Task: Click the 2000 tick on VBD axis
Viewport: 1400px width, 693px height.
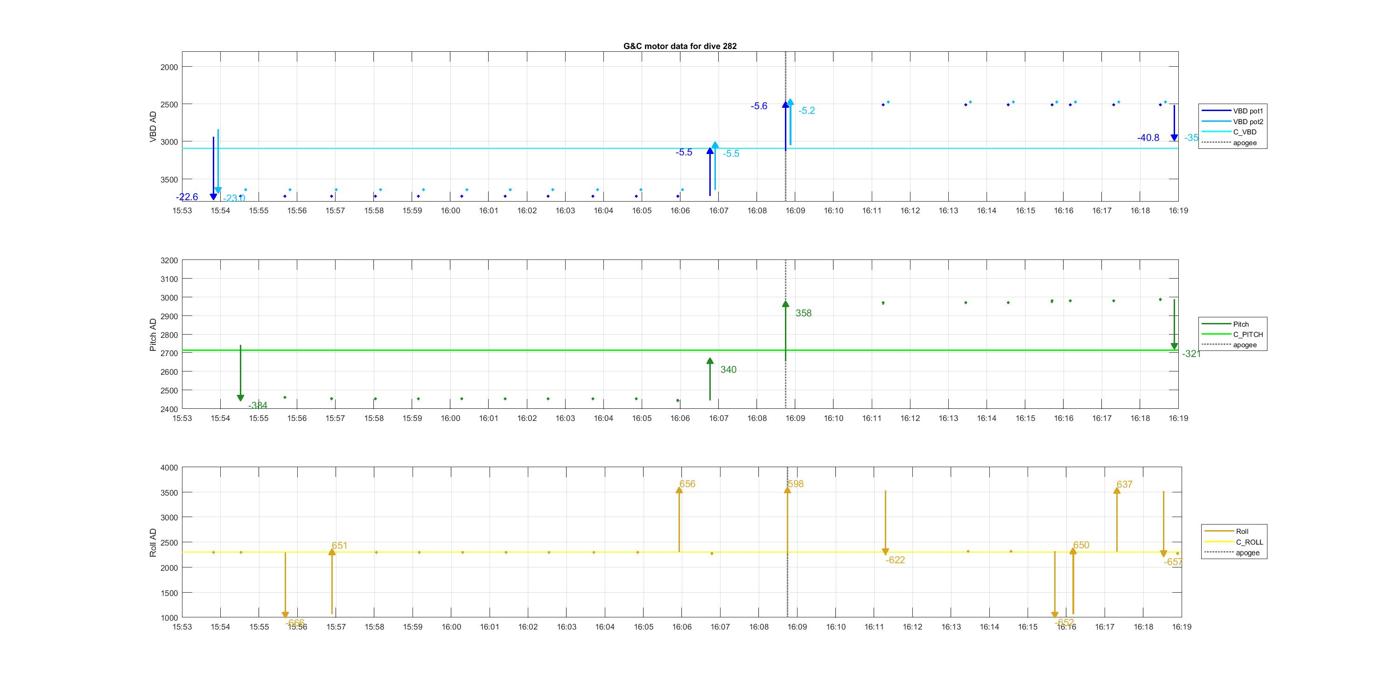Action: coord(168,67)
